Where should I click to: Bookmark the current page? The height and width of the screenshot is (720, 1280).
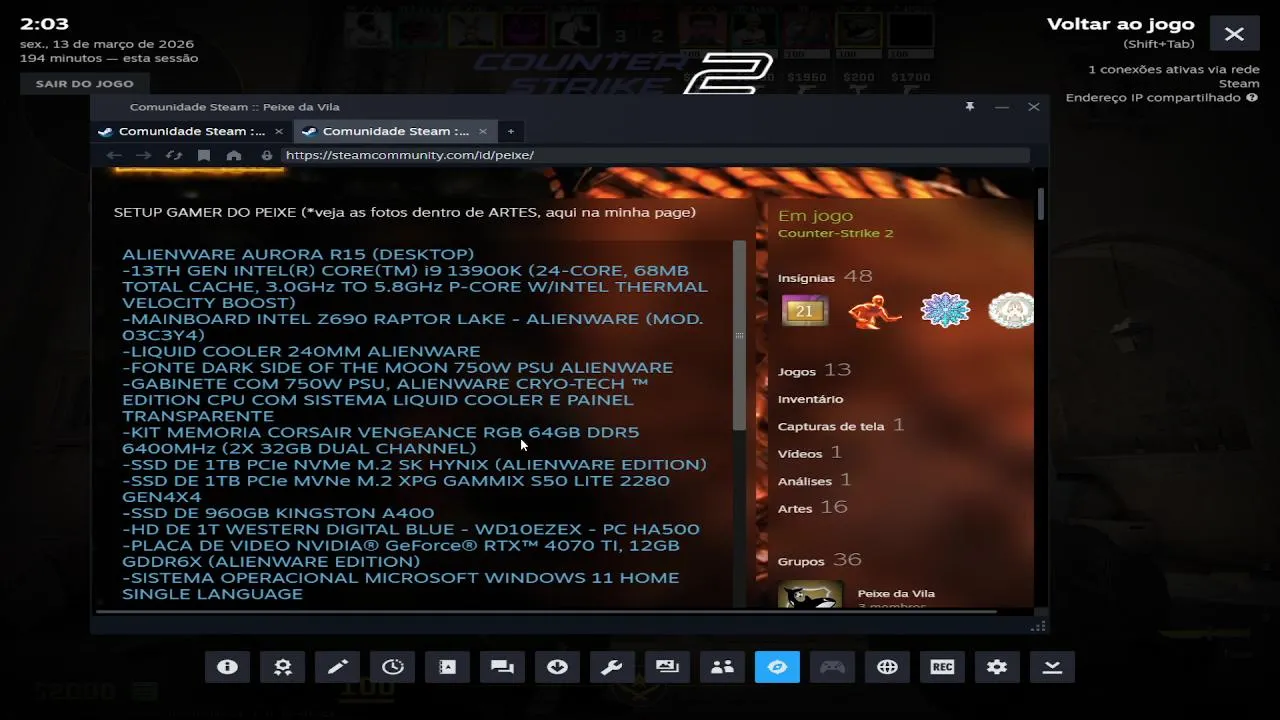(204, 155)
